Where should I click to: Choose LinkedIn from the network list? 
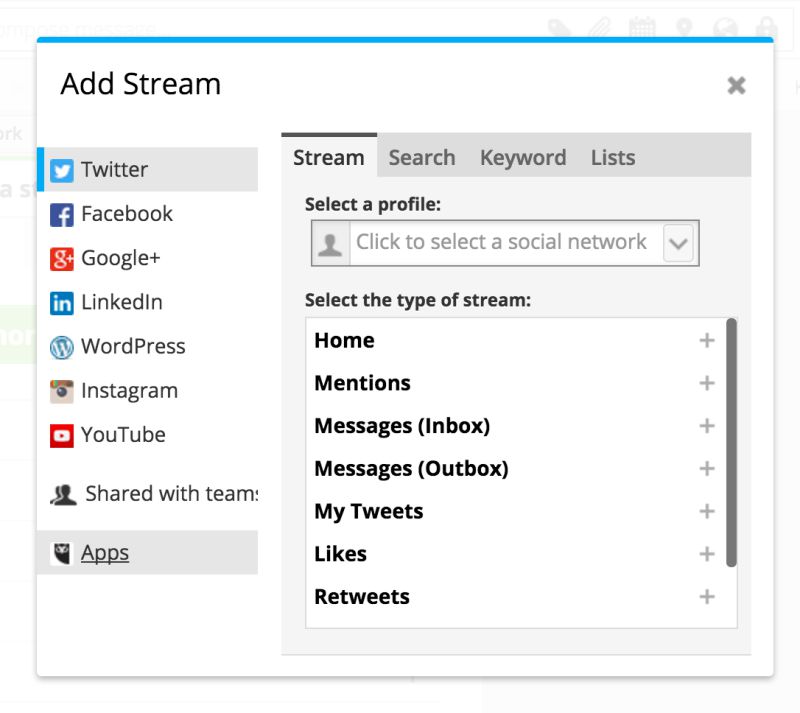(147, 302)
